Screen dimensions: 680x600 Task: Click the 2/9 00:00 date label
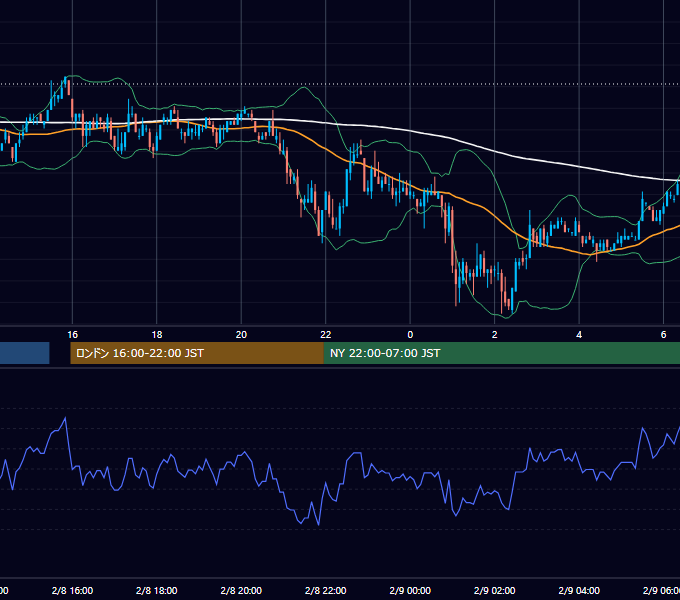tap(410, 590)
